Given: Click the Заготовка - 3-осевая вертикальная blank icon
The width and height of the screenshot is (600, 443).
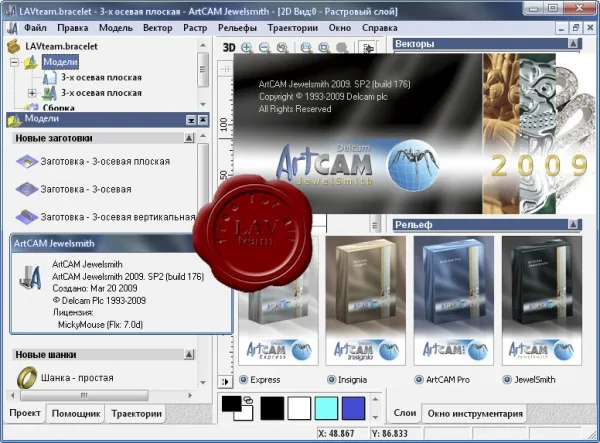Looking at the screenshot, I should pos(26,217).
